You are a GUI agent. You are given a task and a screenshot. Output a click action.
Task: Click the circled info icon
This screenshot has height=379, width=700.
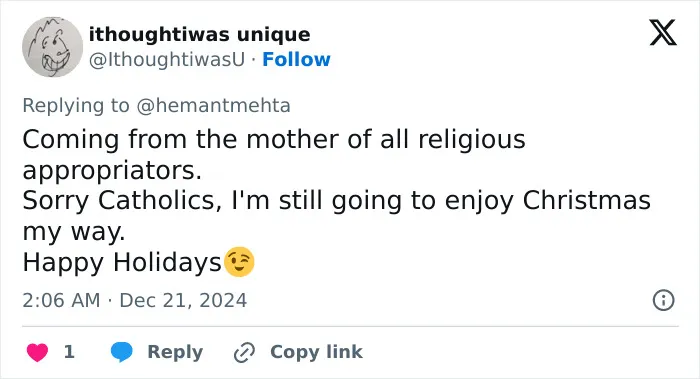(x=663, y=300)
